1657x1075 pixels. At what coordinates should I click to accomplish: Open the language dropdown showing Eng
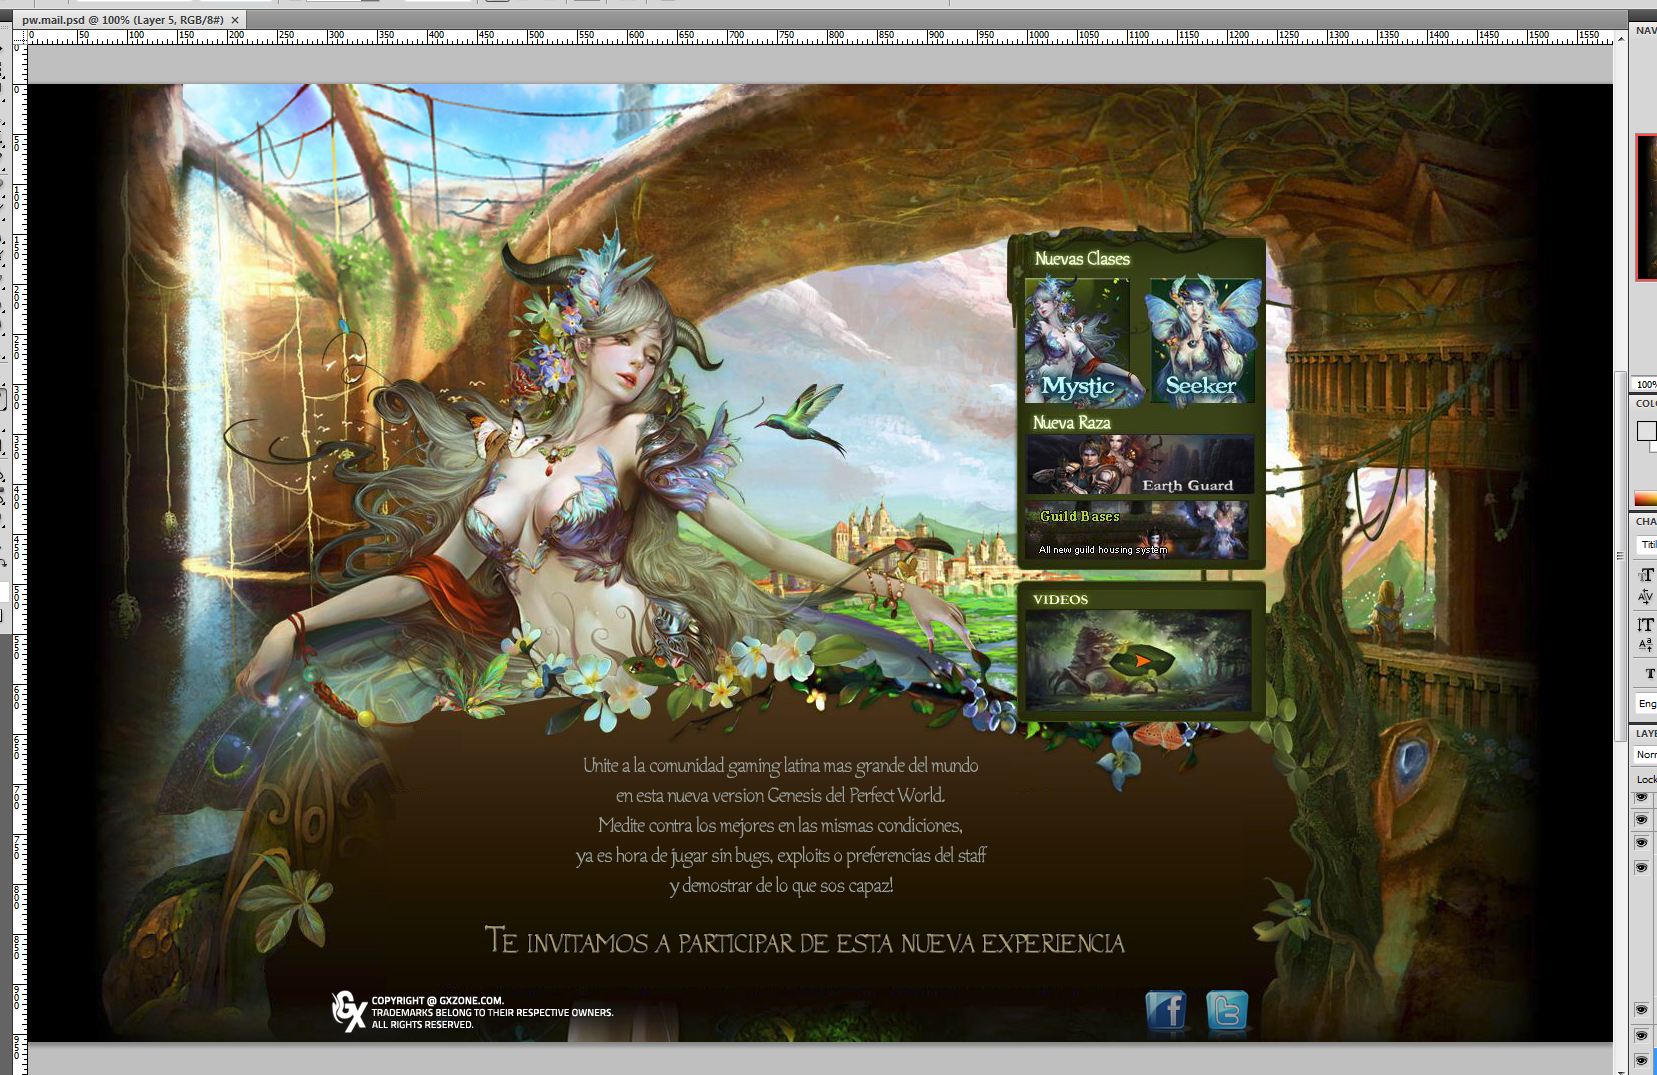[1646, 704]
